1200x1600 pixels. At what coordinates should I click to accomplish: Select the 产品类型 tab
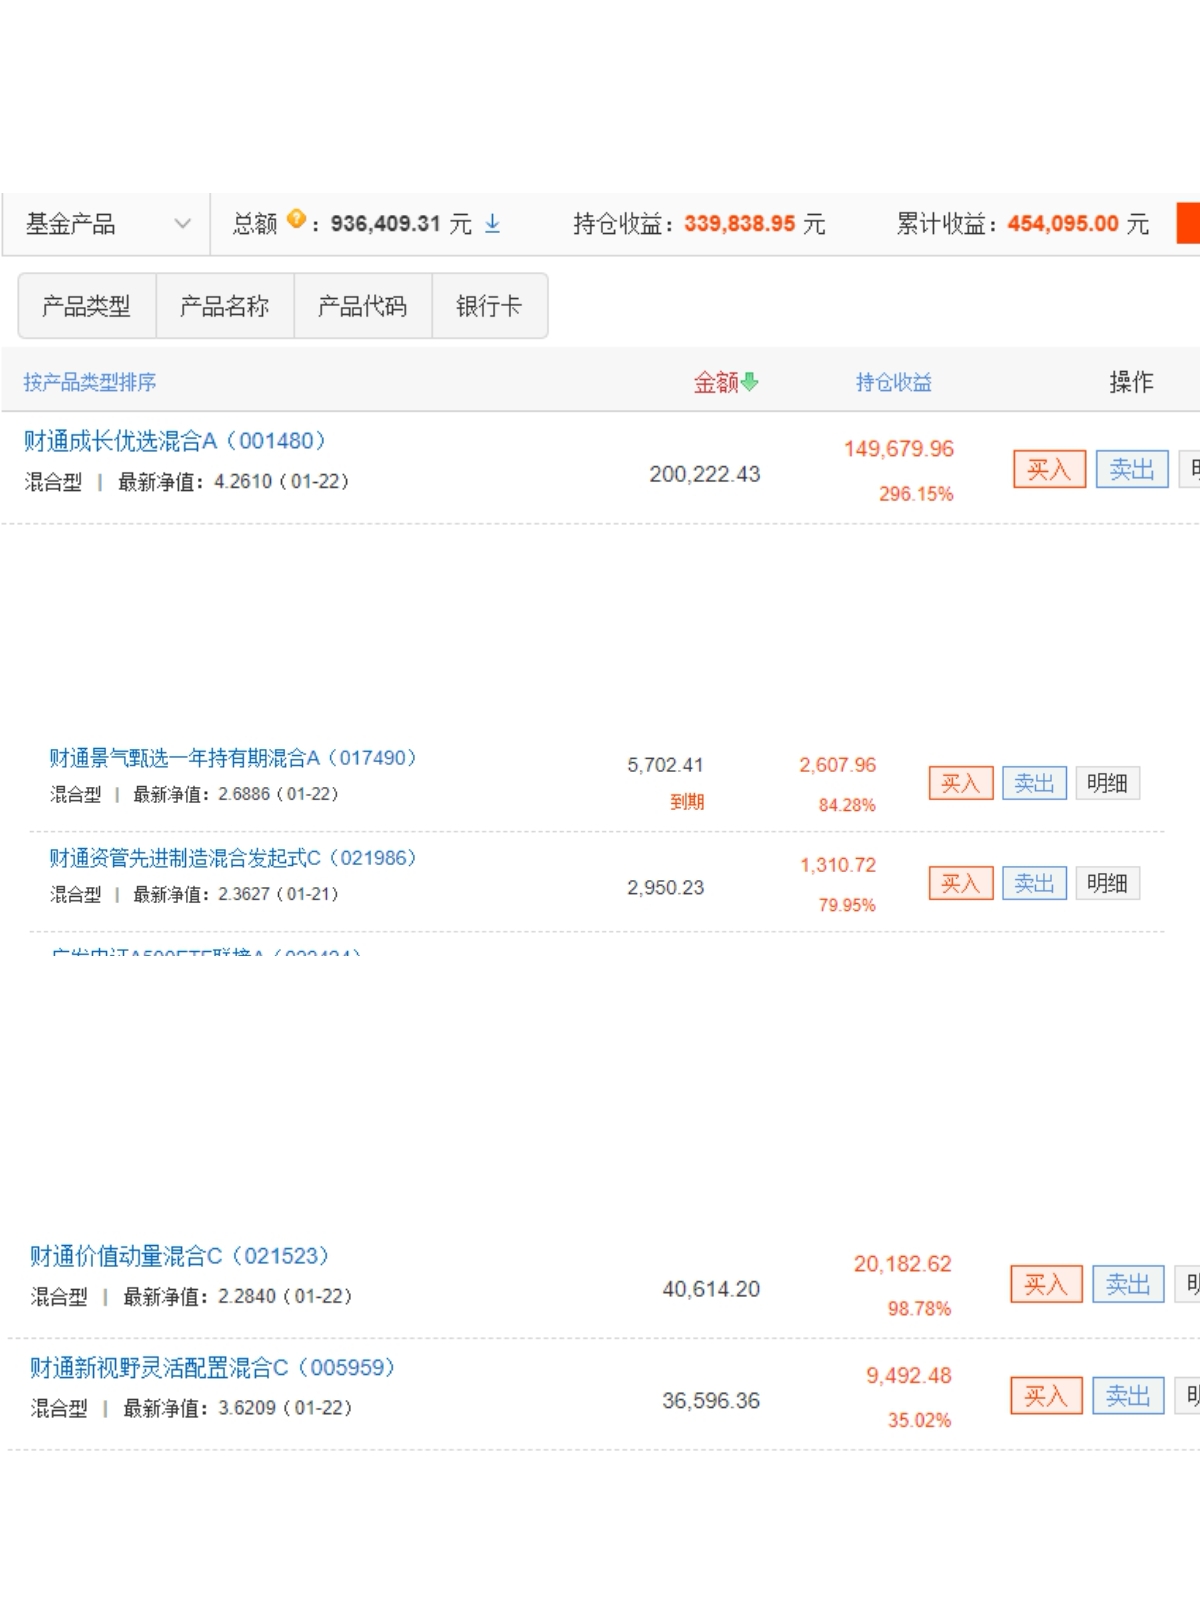point(87,306)
